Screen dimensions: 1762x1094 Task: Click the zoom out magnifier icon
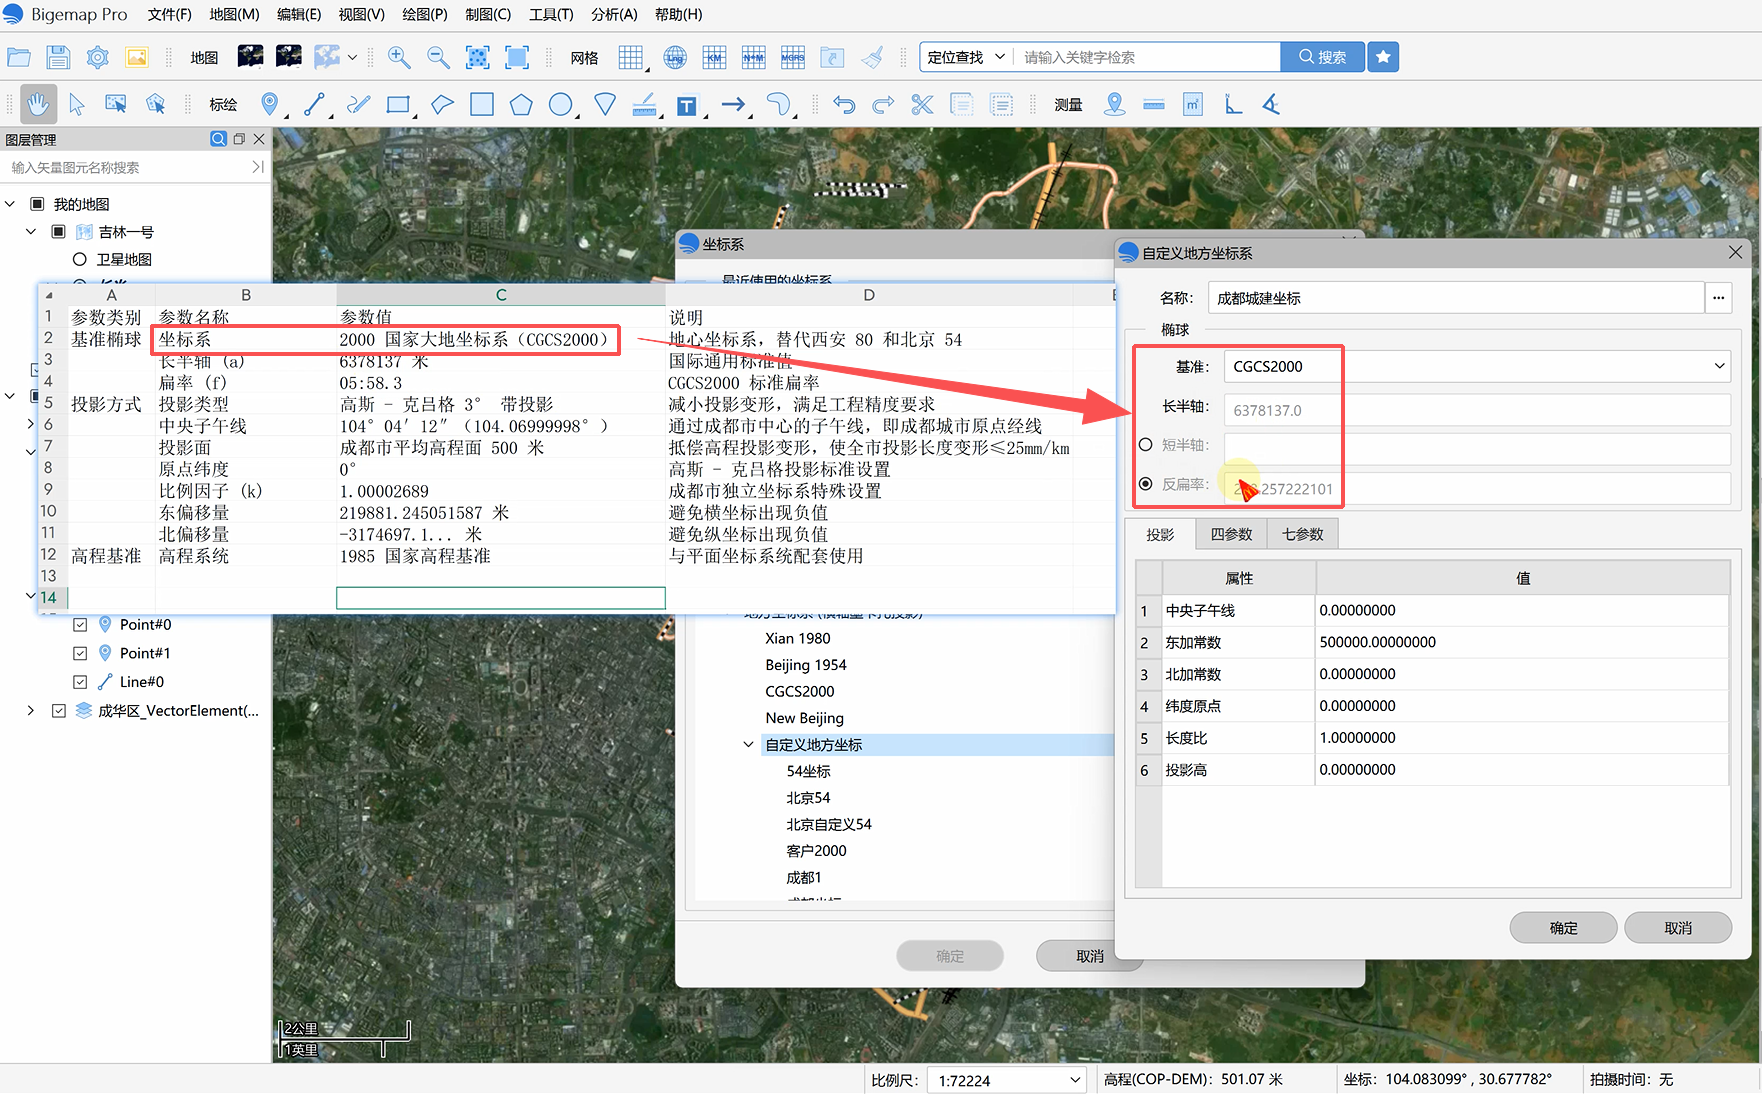pyautogui.click(x=438, y=57)
